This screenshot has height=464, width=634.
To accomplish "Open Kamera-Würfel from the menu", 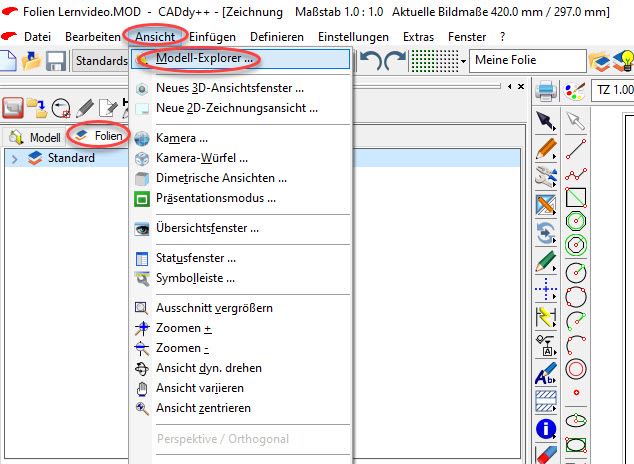I will coord(241,158).
